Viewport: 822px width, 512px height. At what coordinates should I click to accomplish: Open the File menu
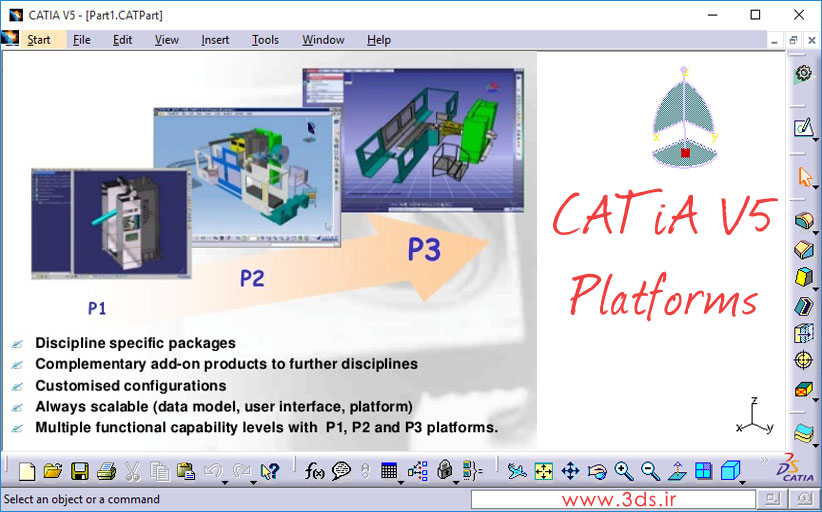[x=82, y=40]
